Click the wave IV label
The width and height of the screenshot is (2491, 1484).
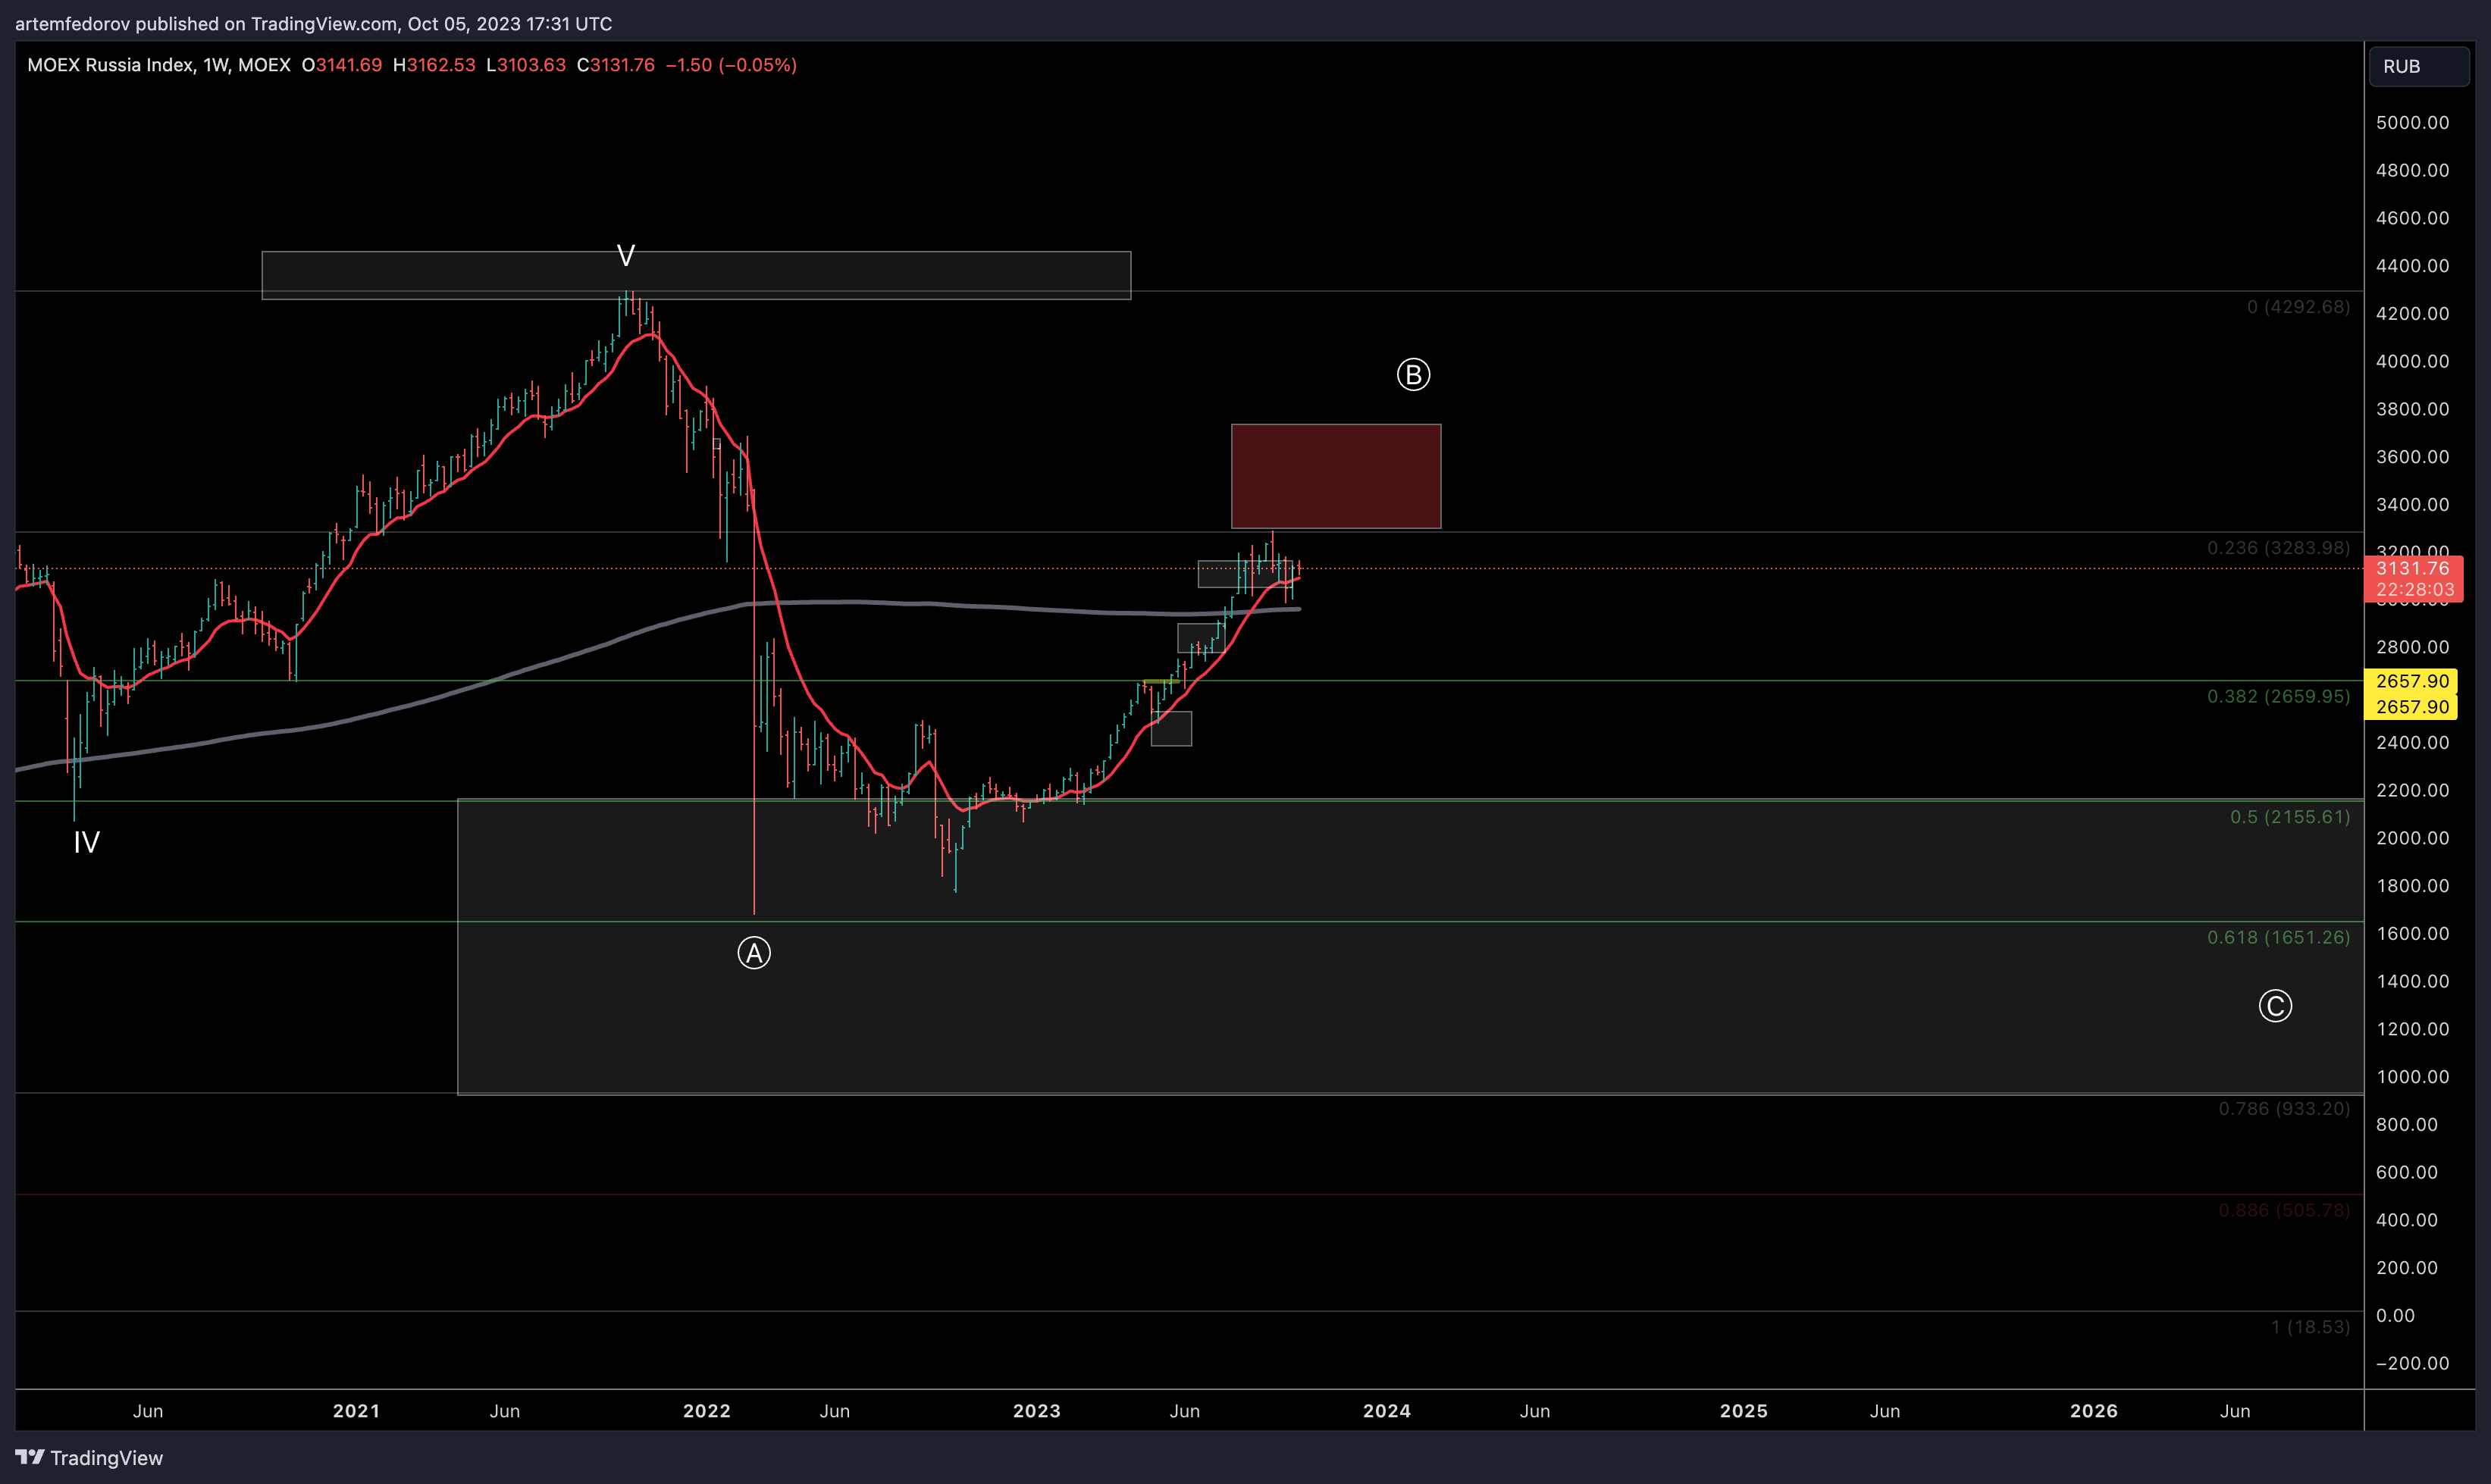pos(87,842)
